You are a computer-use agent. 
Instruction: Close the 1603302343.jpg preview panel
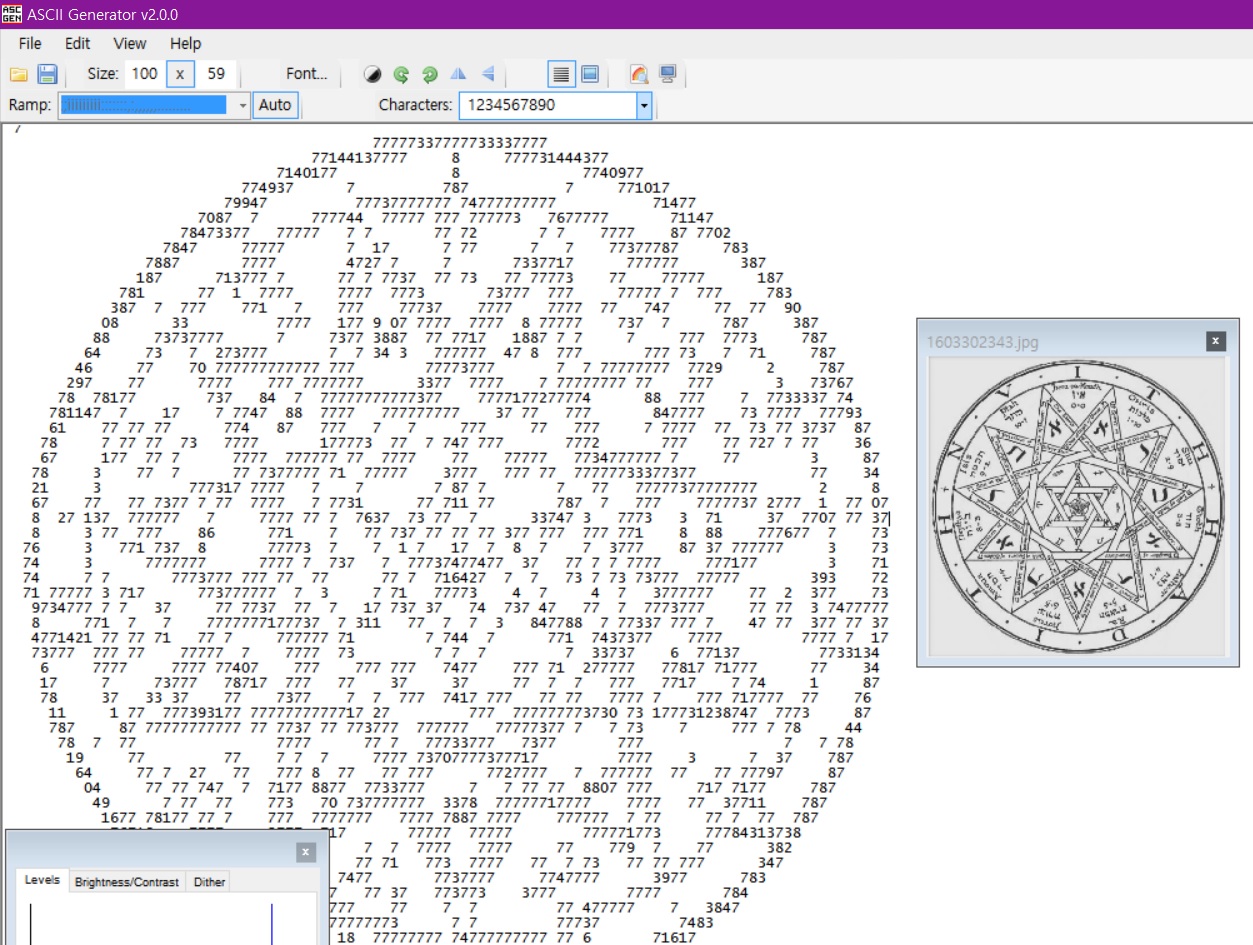pos(1216,341)
